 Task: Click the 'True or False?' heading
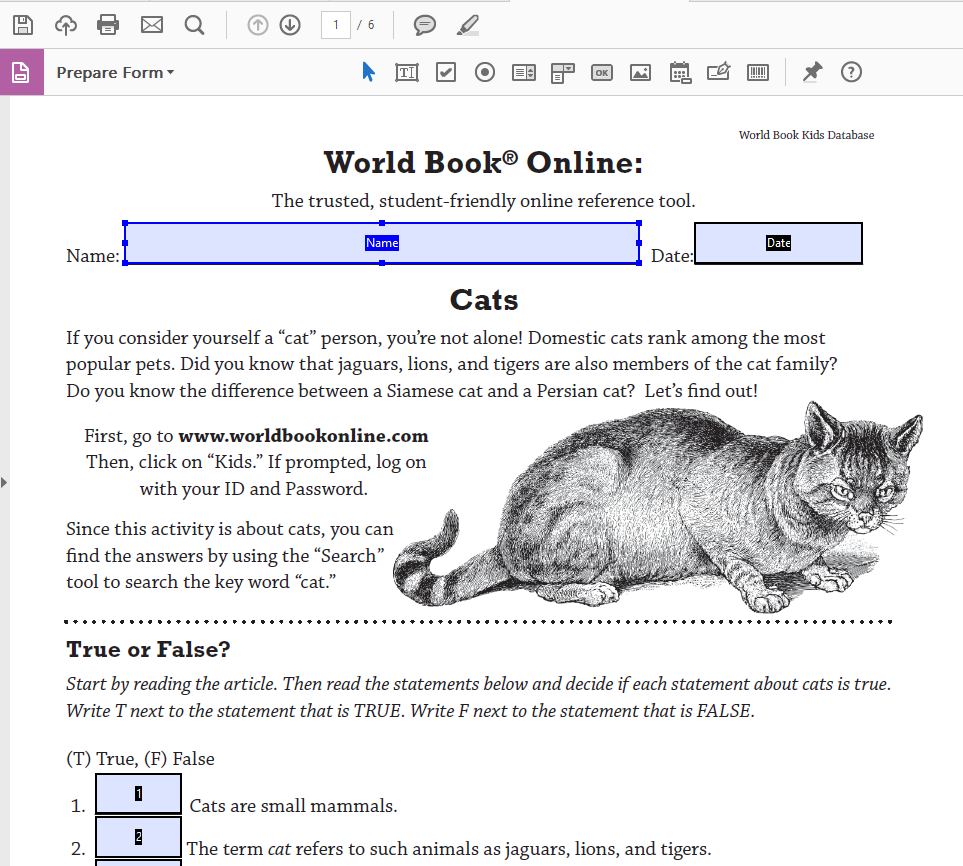coord(148,649)
